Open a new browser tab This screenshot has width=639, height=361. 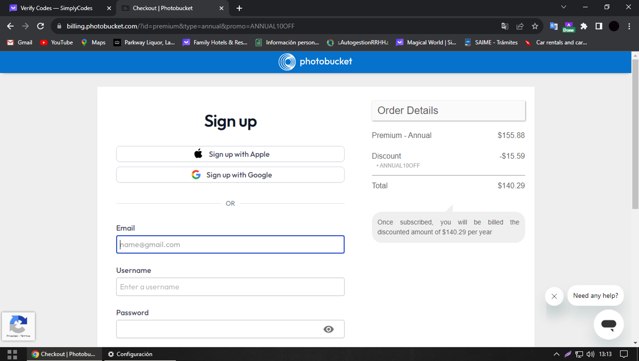pyautogui.click(x=239, y=8)
